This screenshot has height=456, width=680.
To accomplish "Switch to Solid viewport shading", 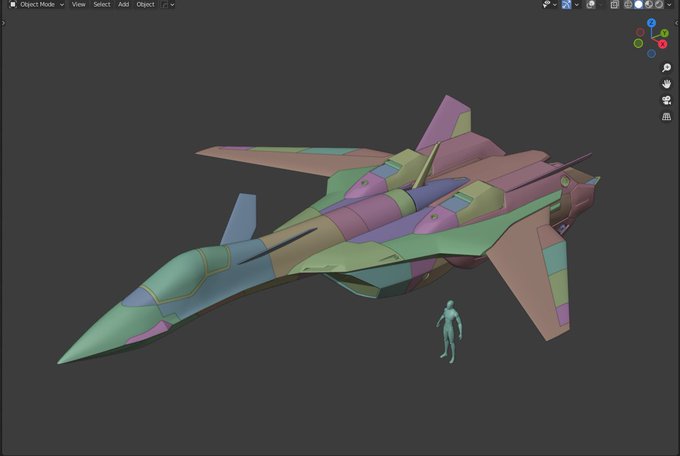I will coord(638,4).
